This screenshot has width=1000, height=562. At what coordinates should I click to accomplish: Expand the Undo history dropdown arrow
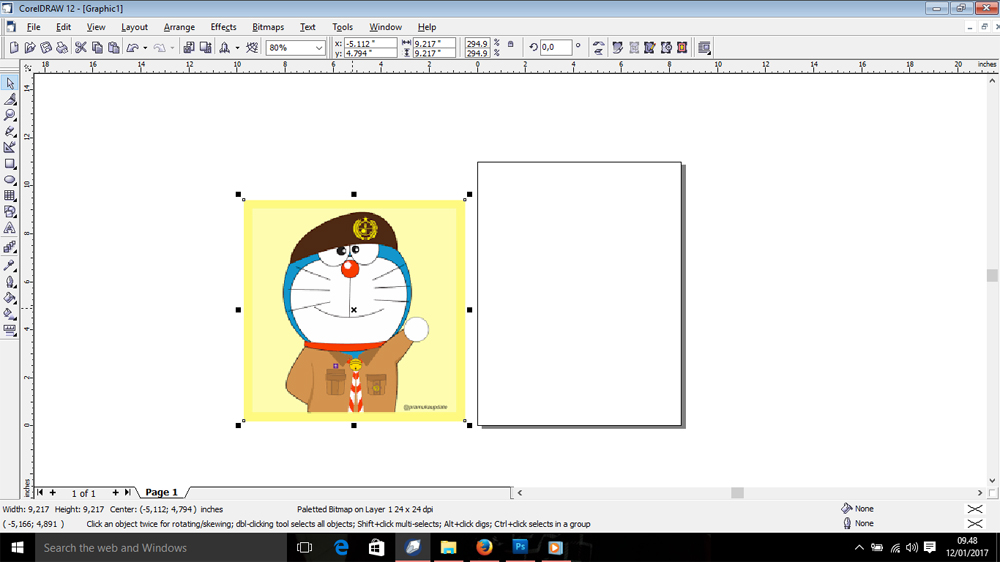145,47
